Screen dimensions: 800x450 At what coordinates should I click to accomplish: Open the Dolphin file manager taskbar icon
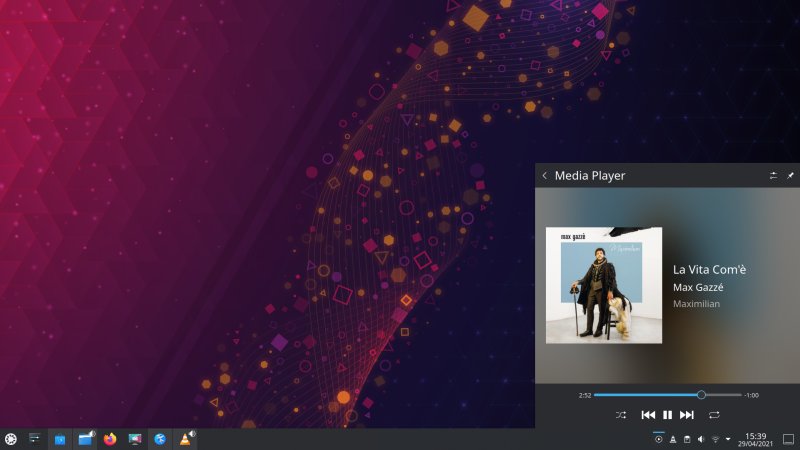85,439
